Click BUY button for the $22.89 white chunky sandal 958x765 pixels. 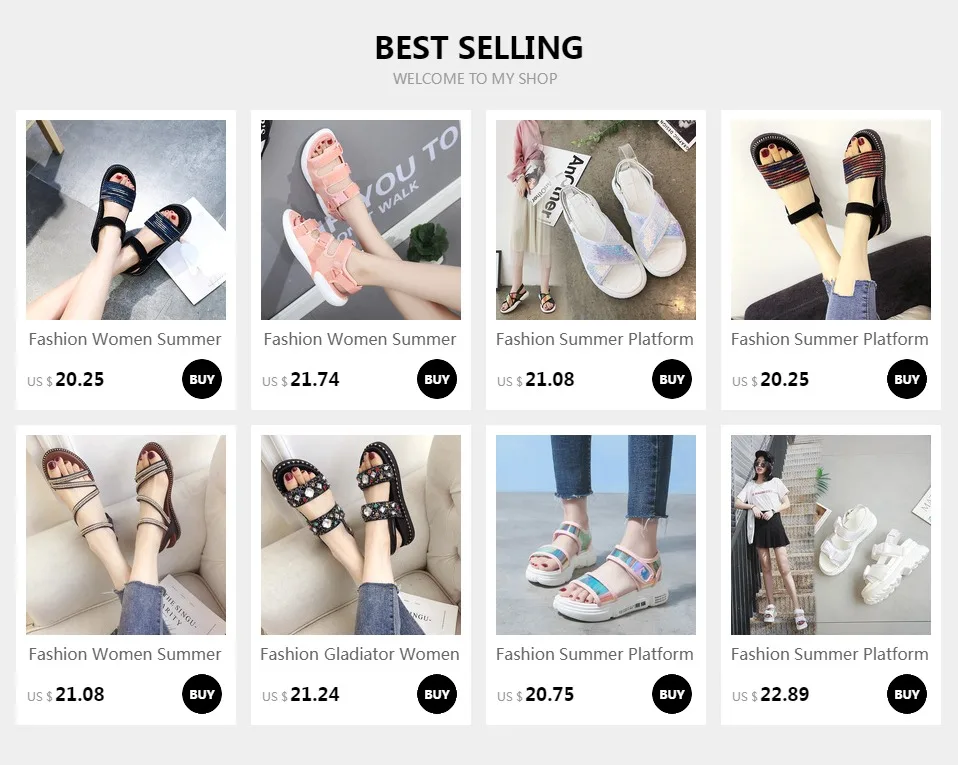907,694
